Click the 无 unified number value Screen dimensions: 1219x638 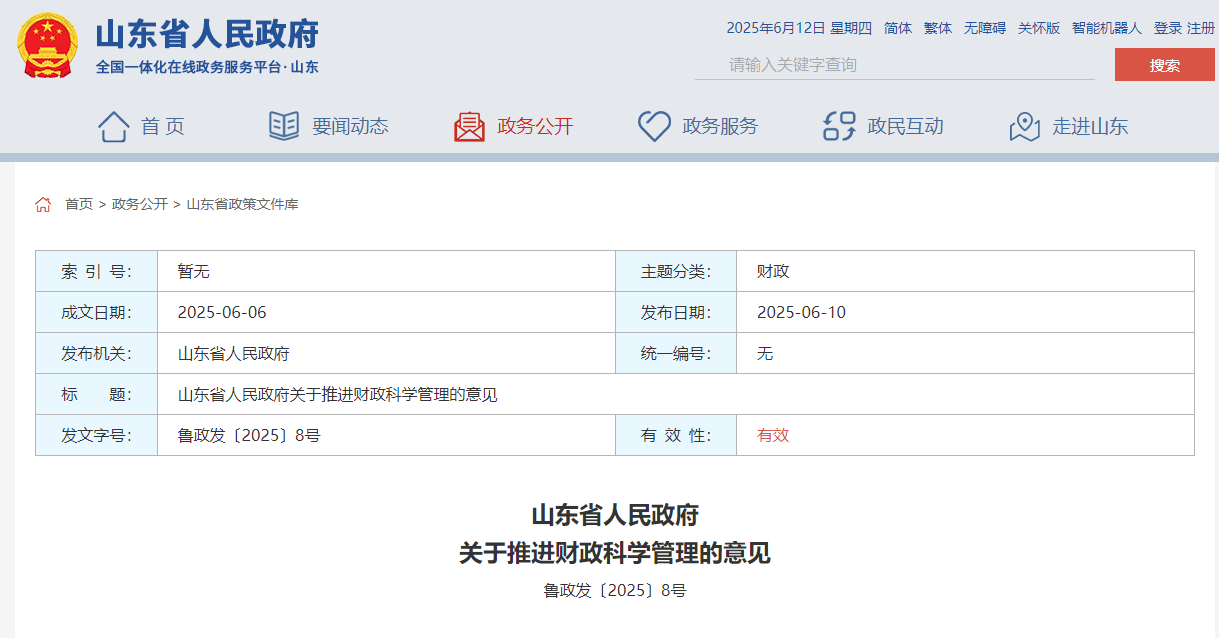[765, 353]
